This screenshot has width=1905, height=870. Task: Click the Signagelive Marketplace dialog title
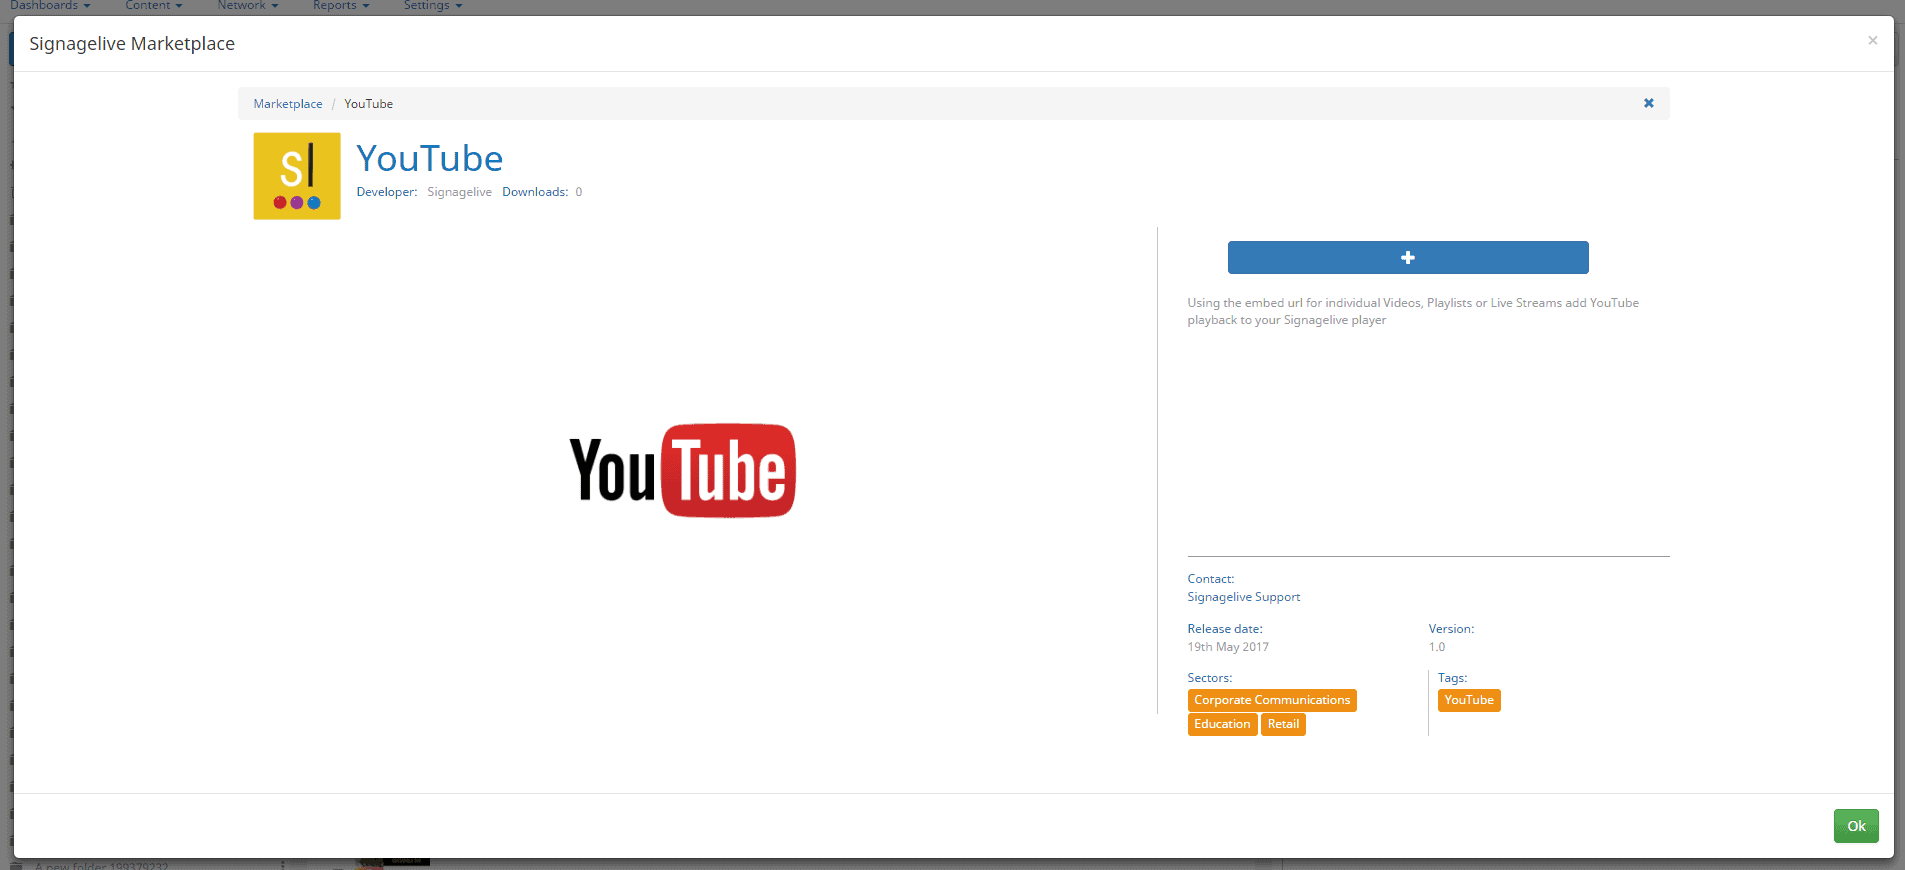point(132,44)
